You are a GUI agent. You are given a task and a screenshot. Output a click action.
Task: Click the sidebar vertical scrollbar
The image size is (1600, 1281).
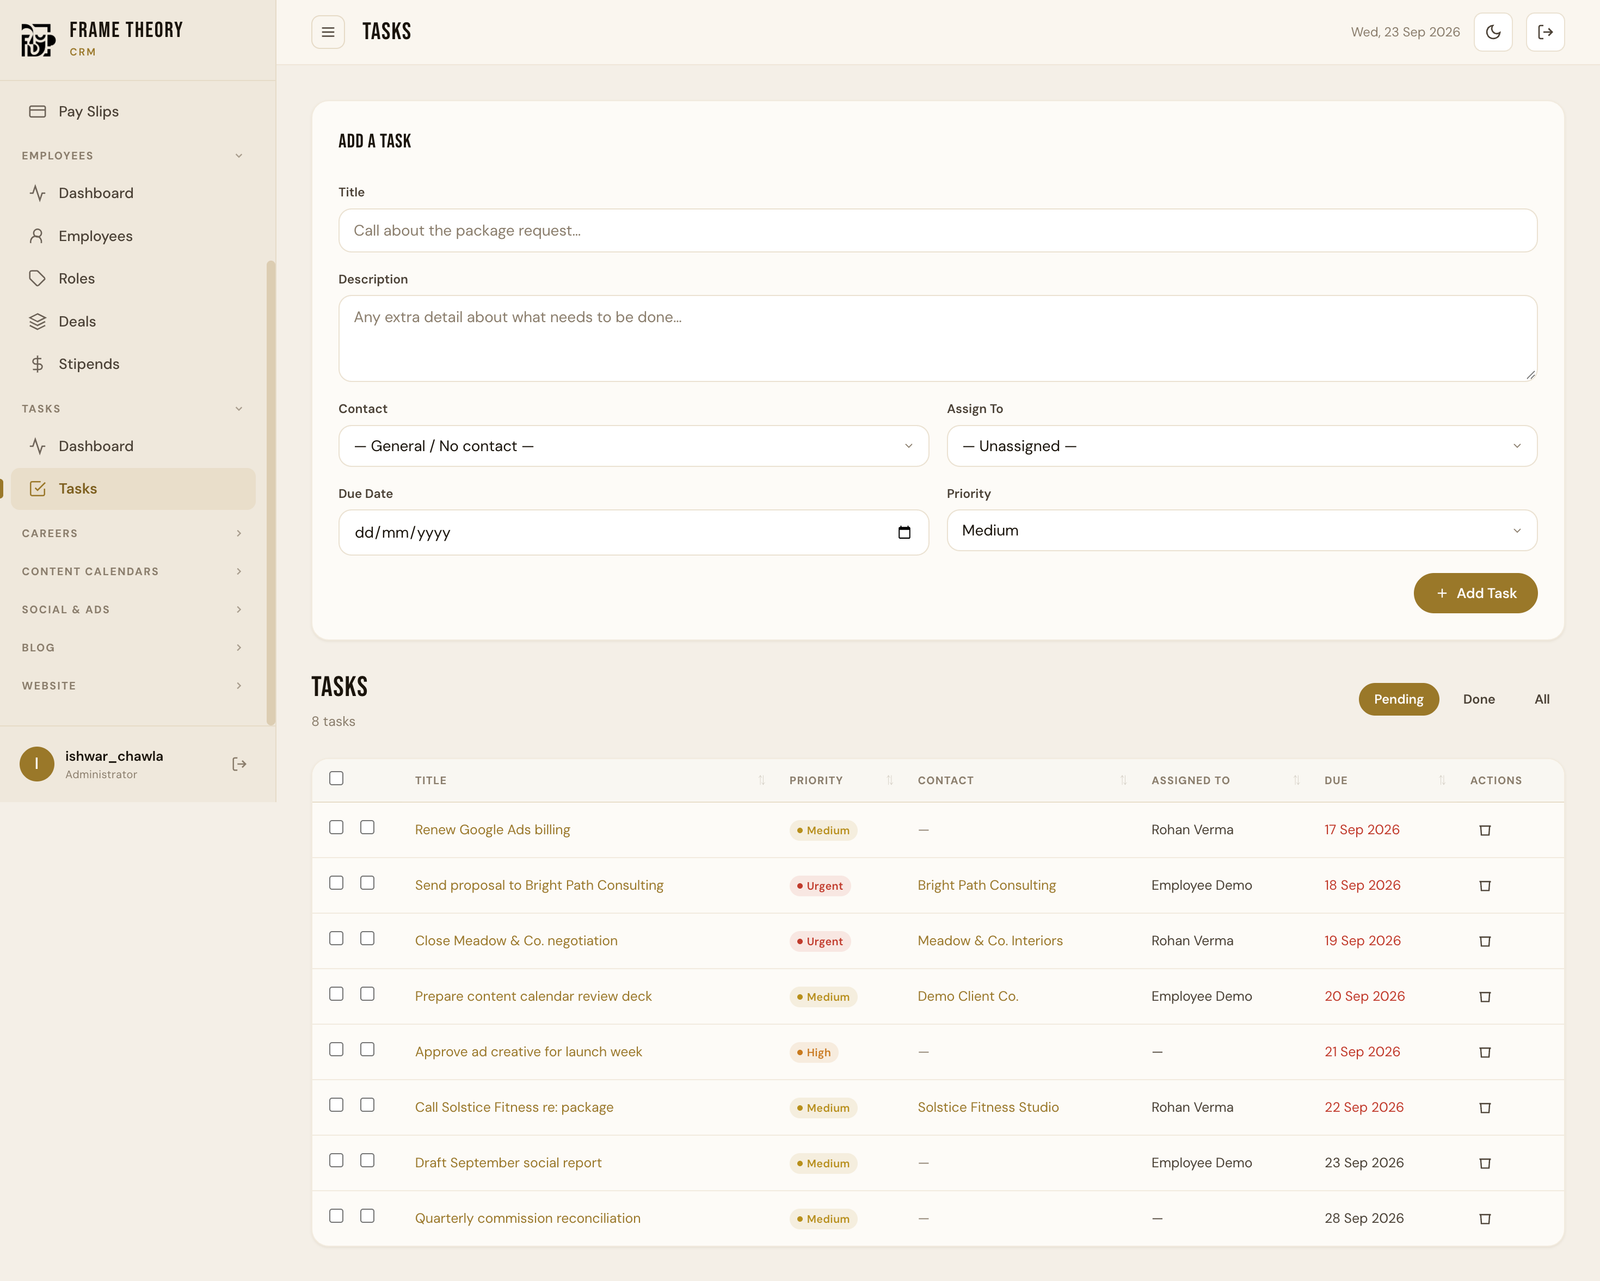click(x=270, y=493)
